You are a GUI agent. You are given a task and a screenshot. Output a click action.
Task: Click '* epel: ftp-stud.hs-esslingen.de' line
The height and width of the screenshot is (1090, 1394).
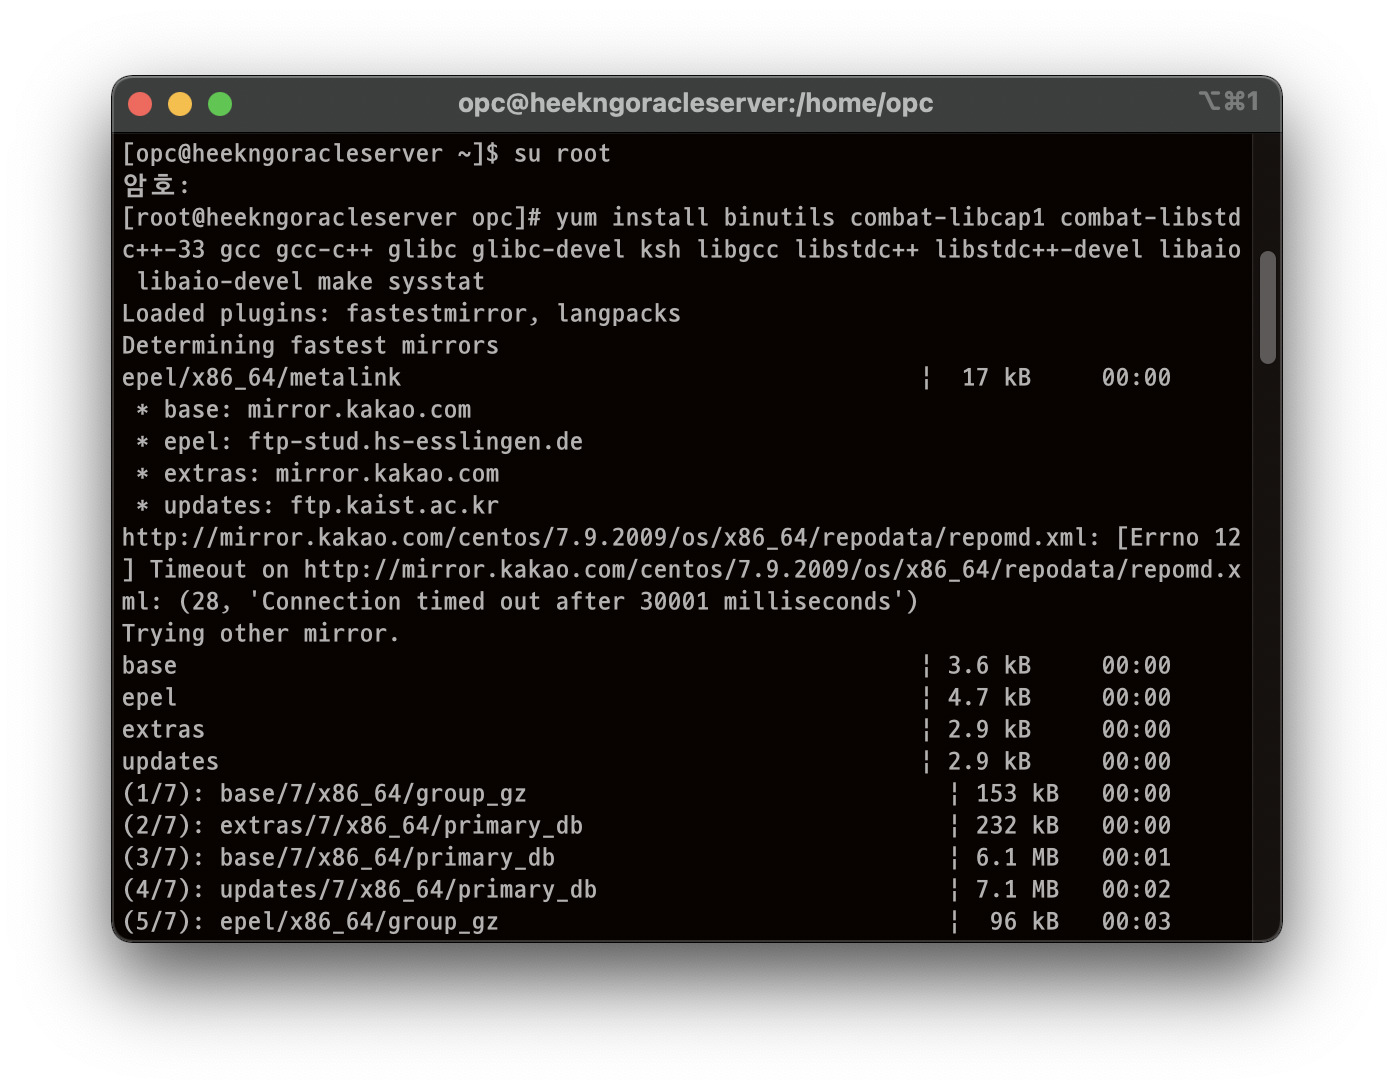pyautogui.click(x=359, y=442)
